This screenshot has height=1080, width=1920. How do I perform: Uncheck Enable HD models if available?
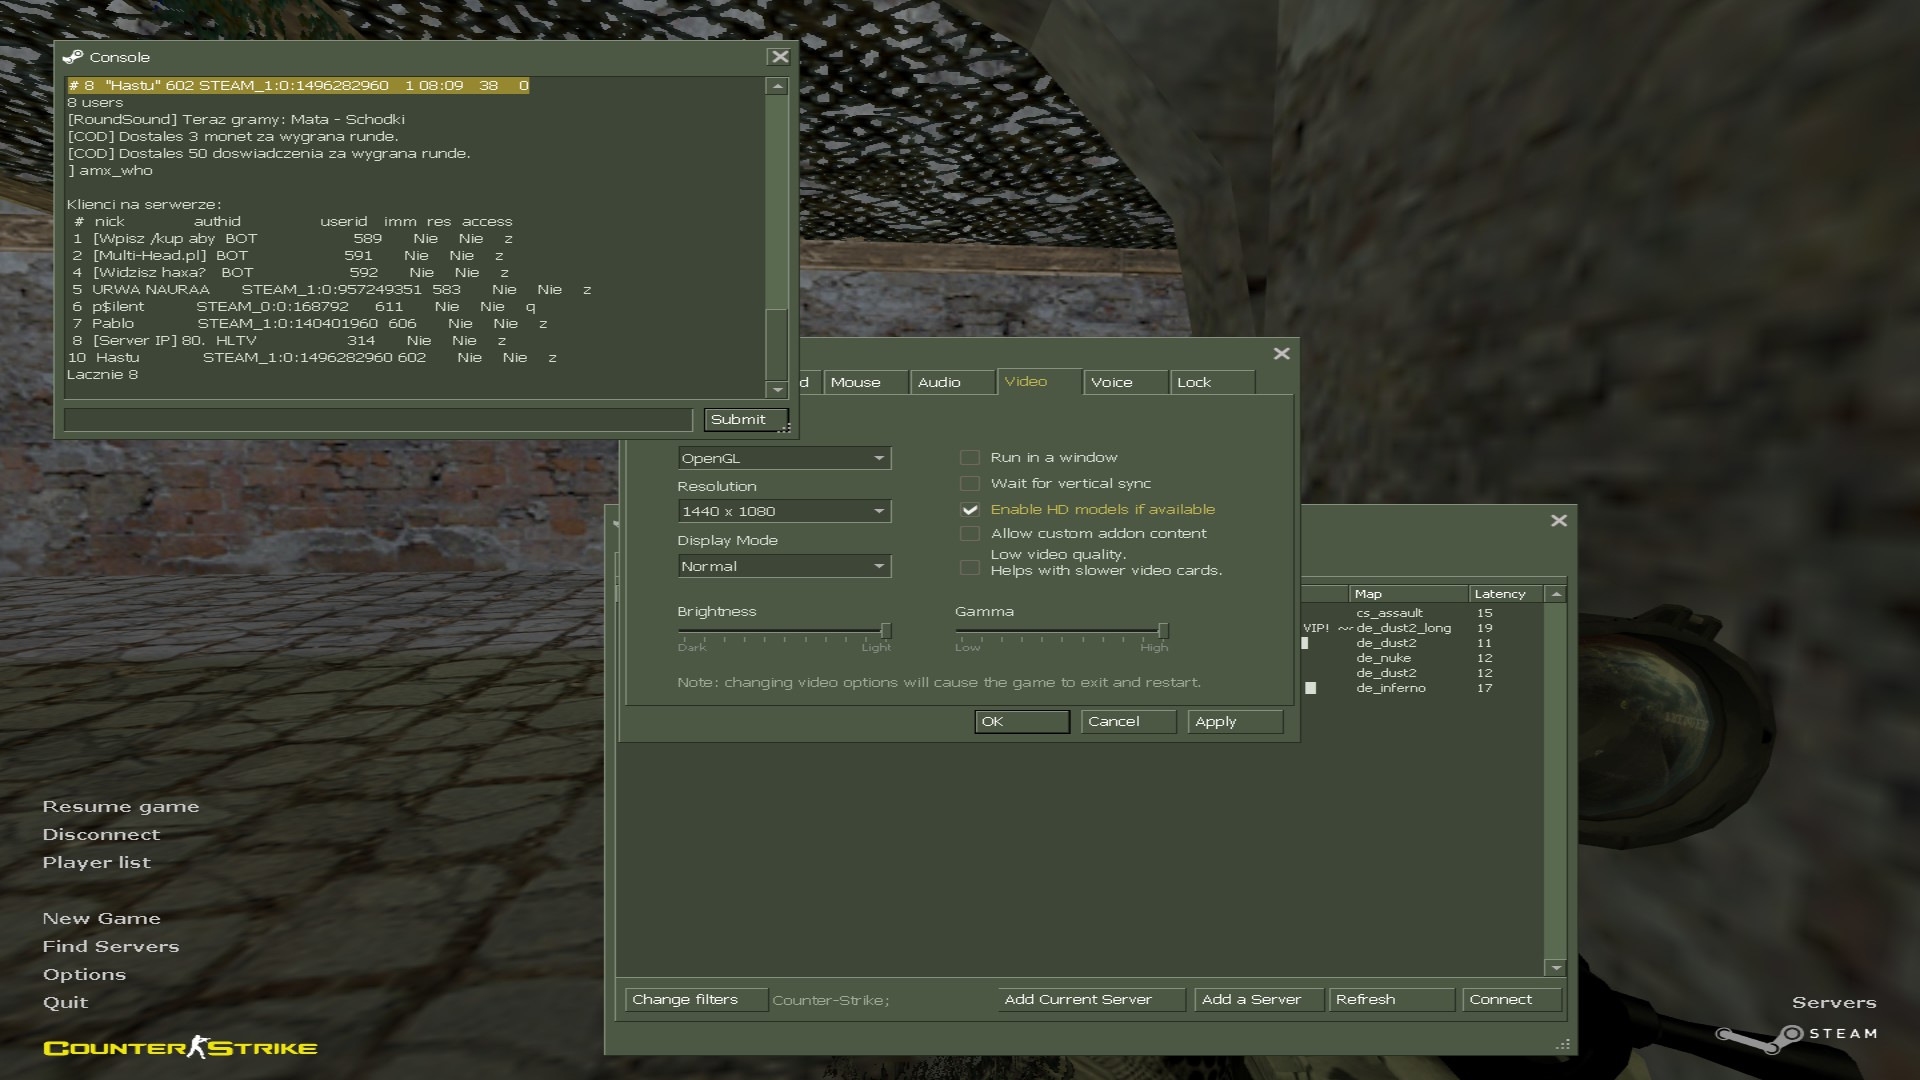click(969, 510)
